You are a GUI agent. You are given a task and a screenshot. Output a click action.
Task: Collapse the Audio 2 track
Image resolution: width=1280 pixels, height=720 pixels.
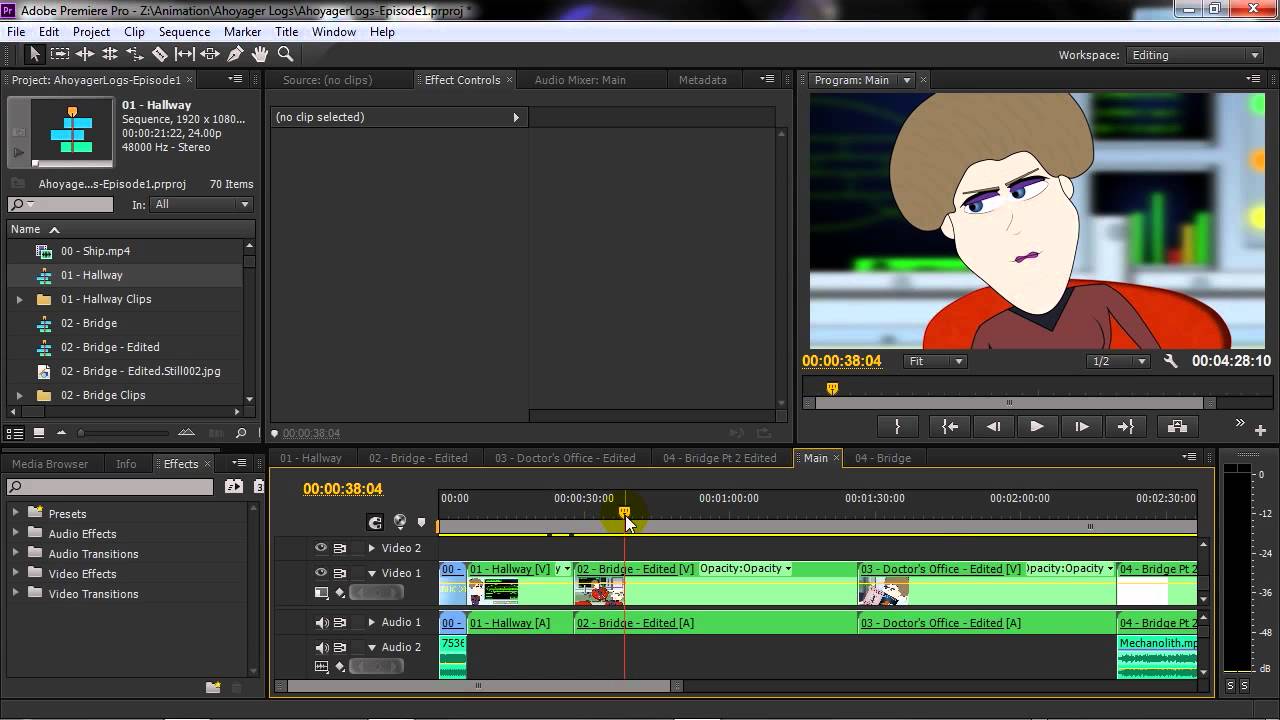coord(372,647)
